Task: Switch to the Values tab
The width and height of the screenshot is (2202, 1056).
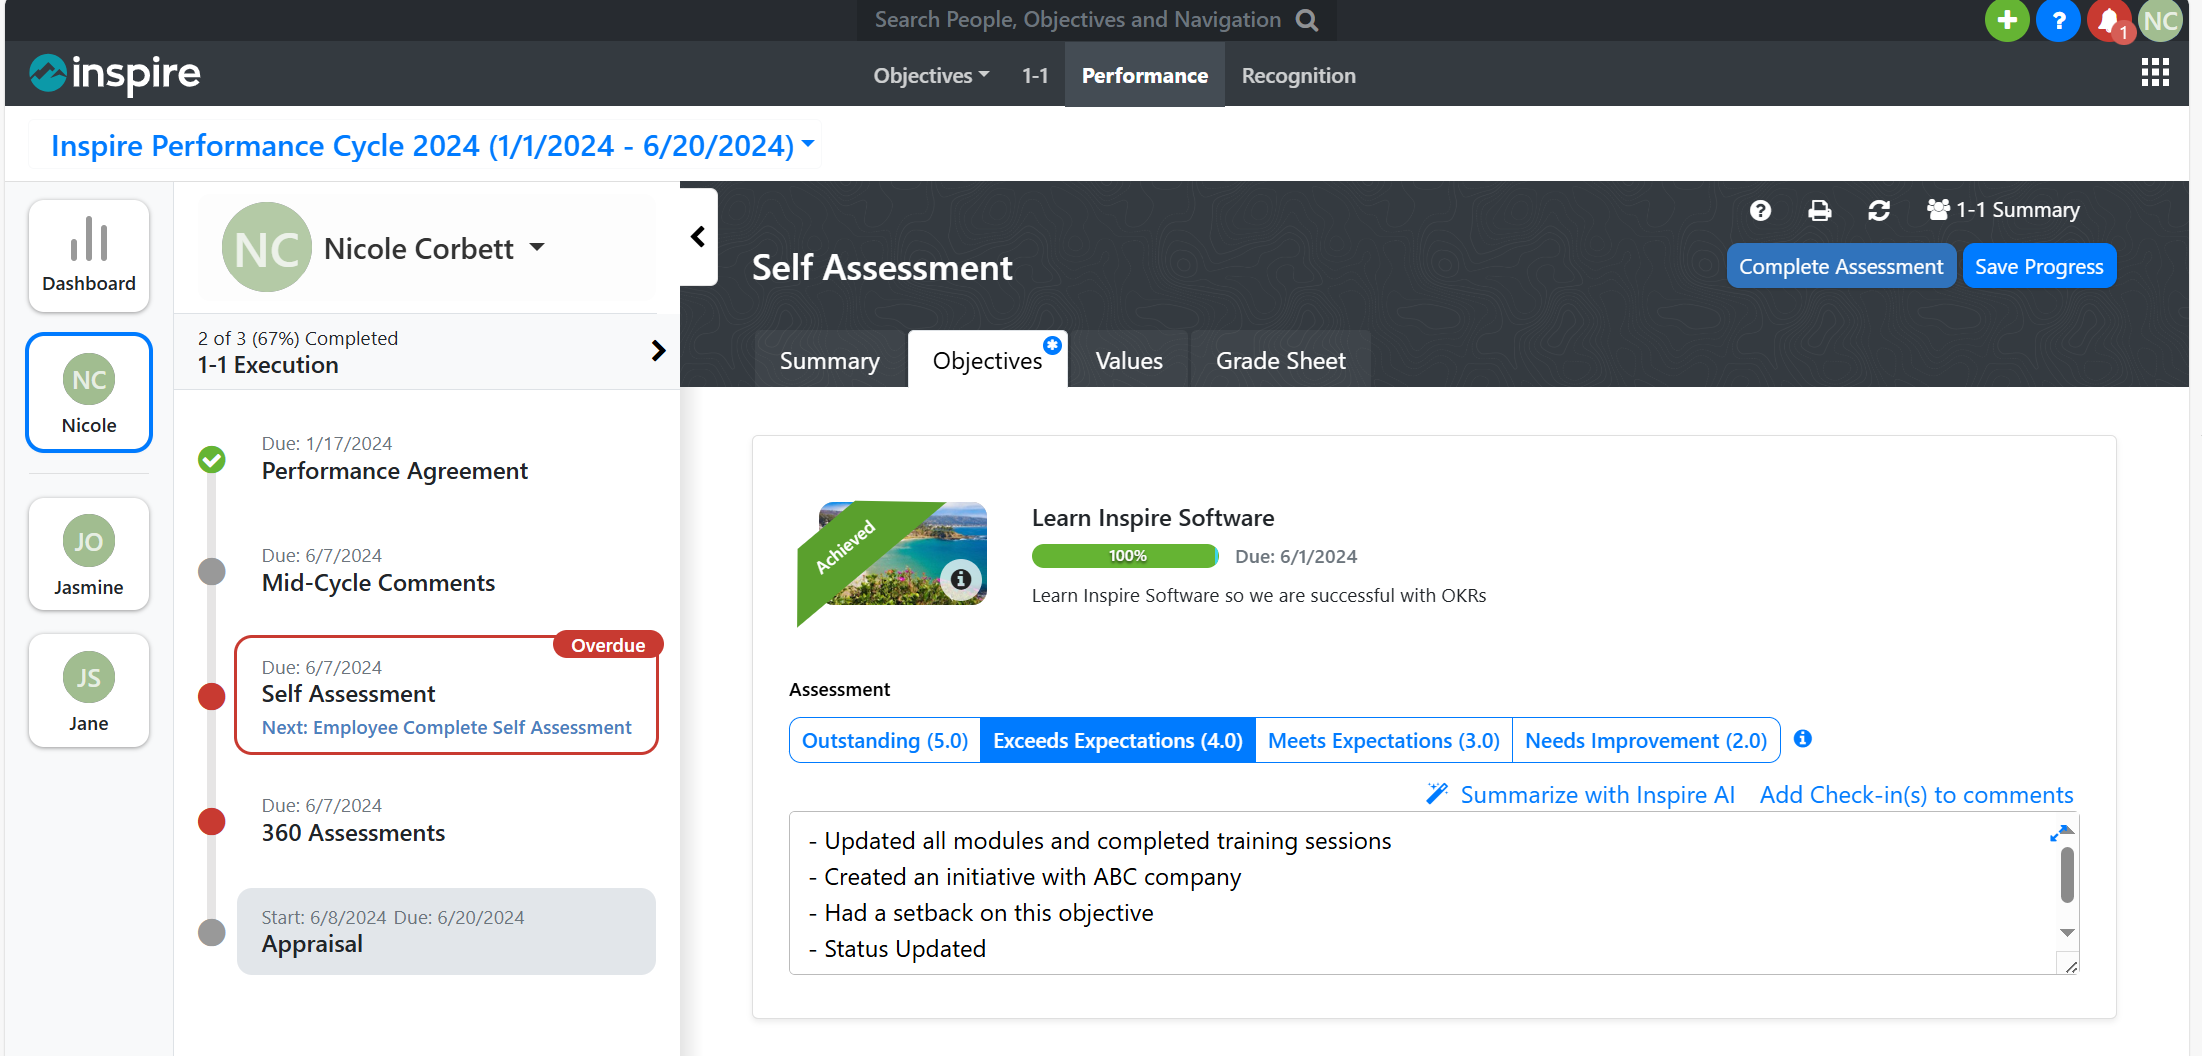Action: click(1129, 360)
